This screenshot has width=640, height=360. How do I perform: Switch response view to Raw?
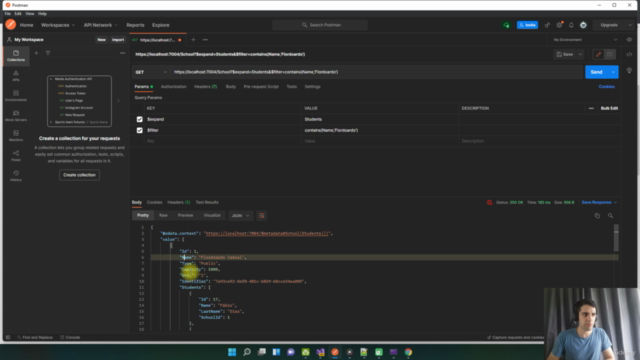163,215
